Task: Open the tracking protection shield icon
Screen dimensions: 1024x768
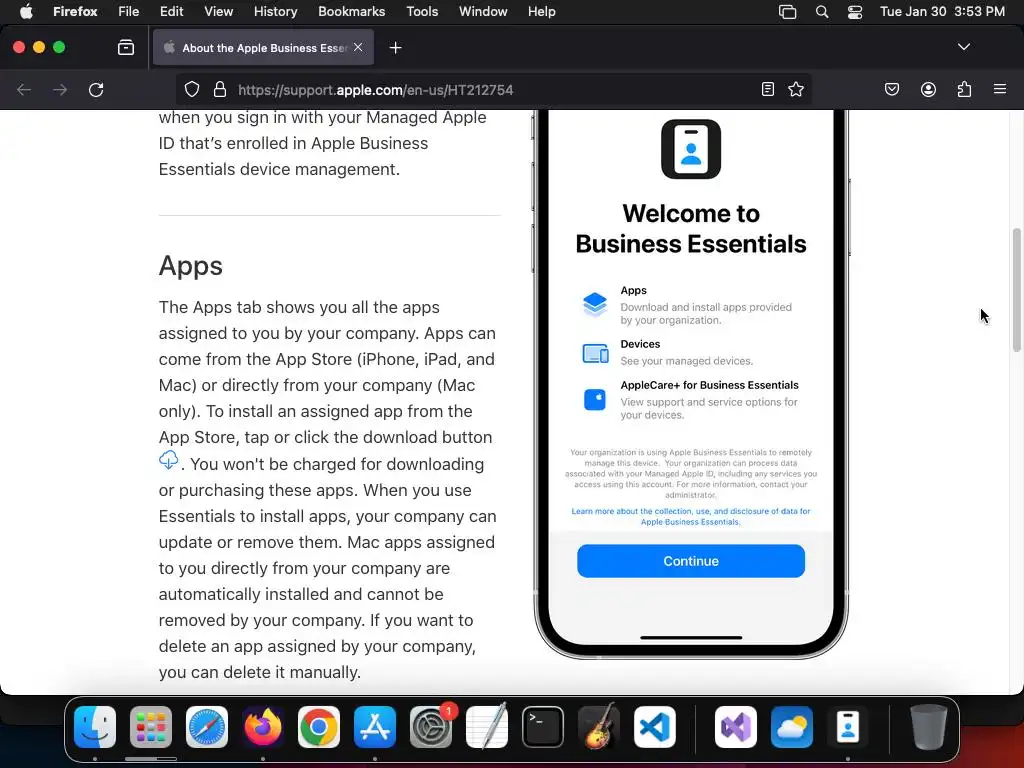Action: pyautogui.click(x=191, y=89)
